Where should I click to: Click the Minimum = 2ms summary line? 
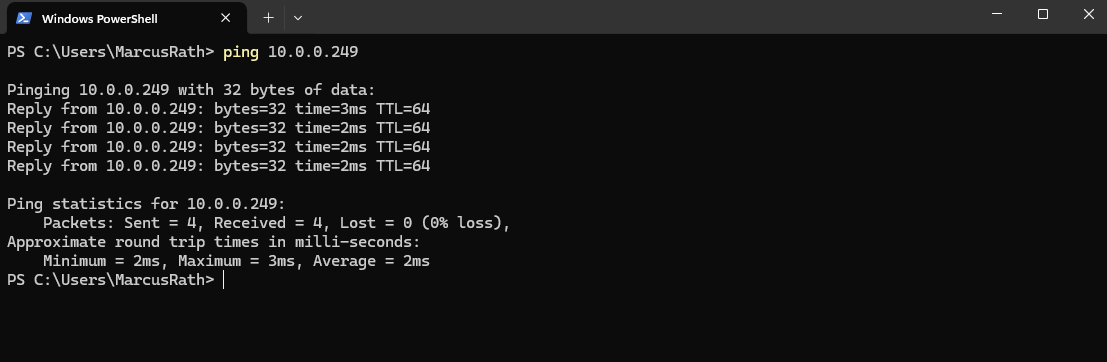(x=237, y=261)
